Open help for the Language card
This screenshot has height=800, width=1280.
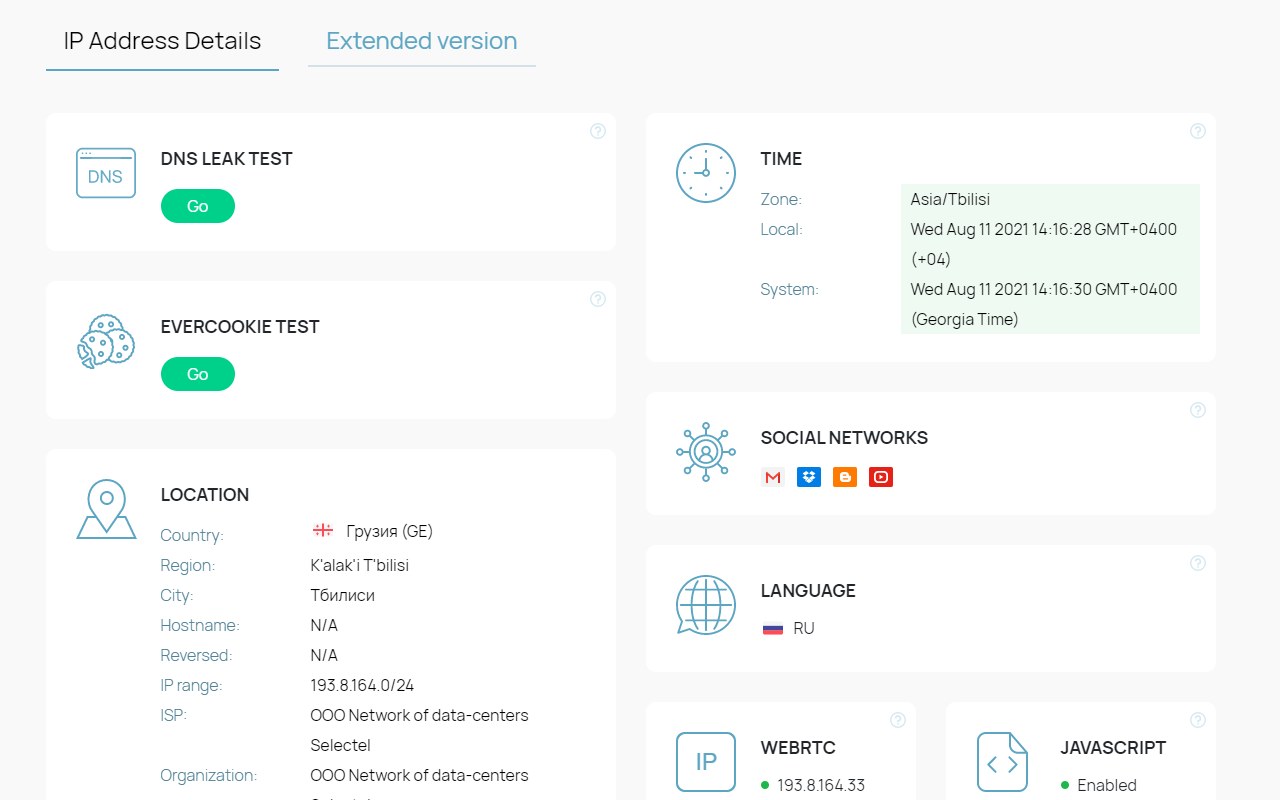click(x=1198, y=563)
